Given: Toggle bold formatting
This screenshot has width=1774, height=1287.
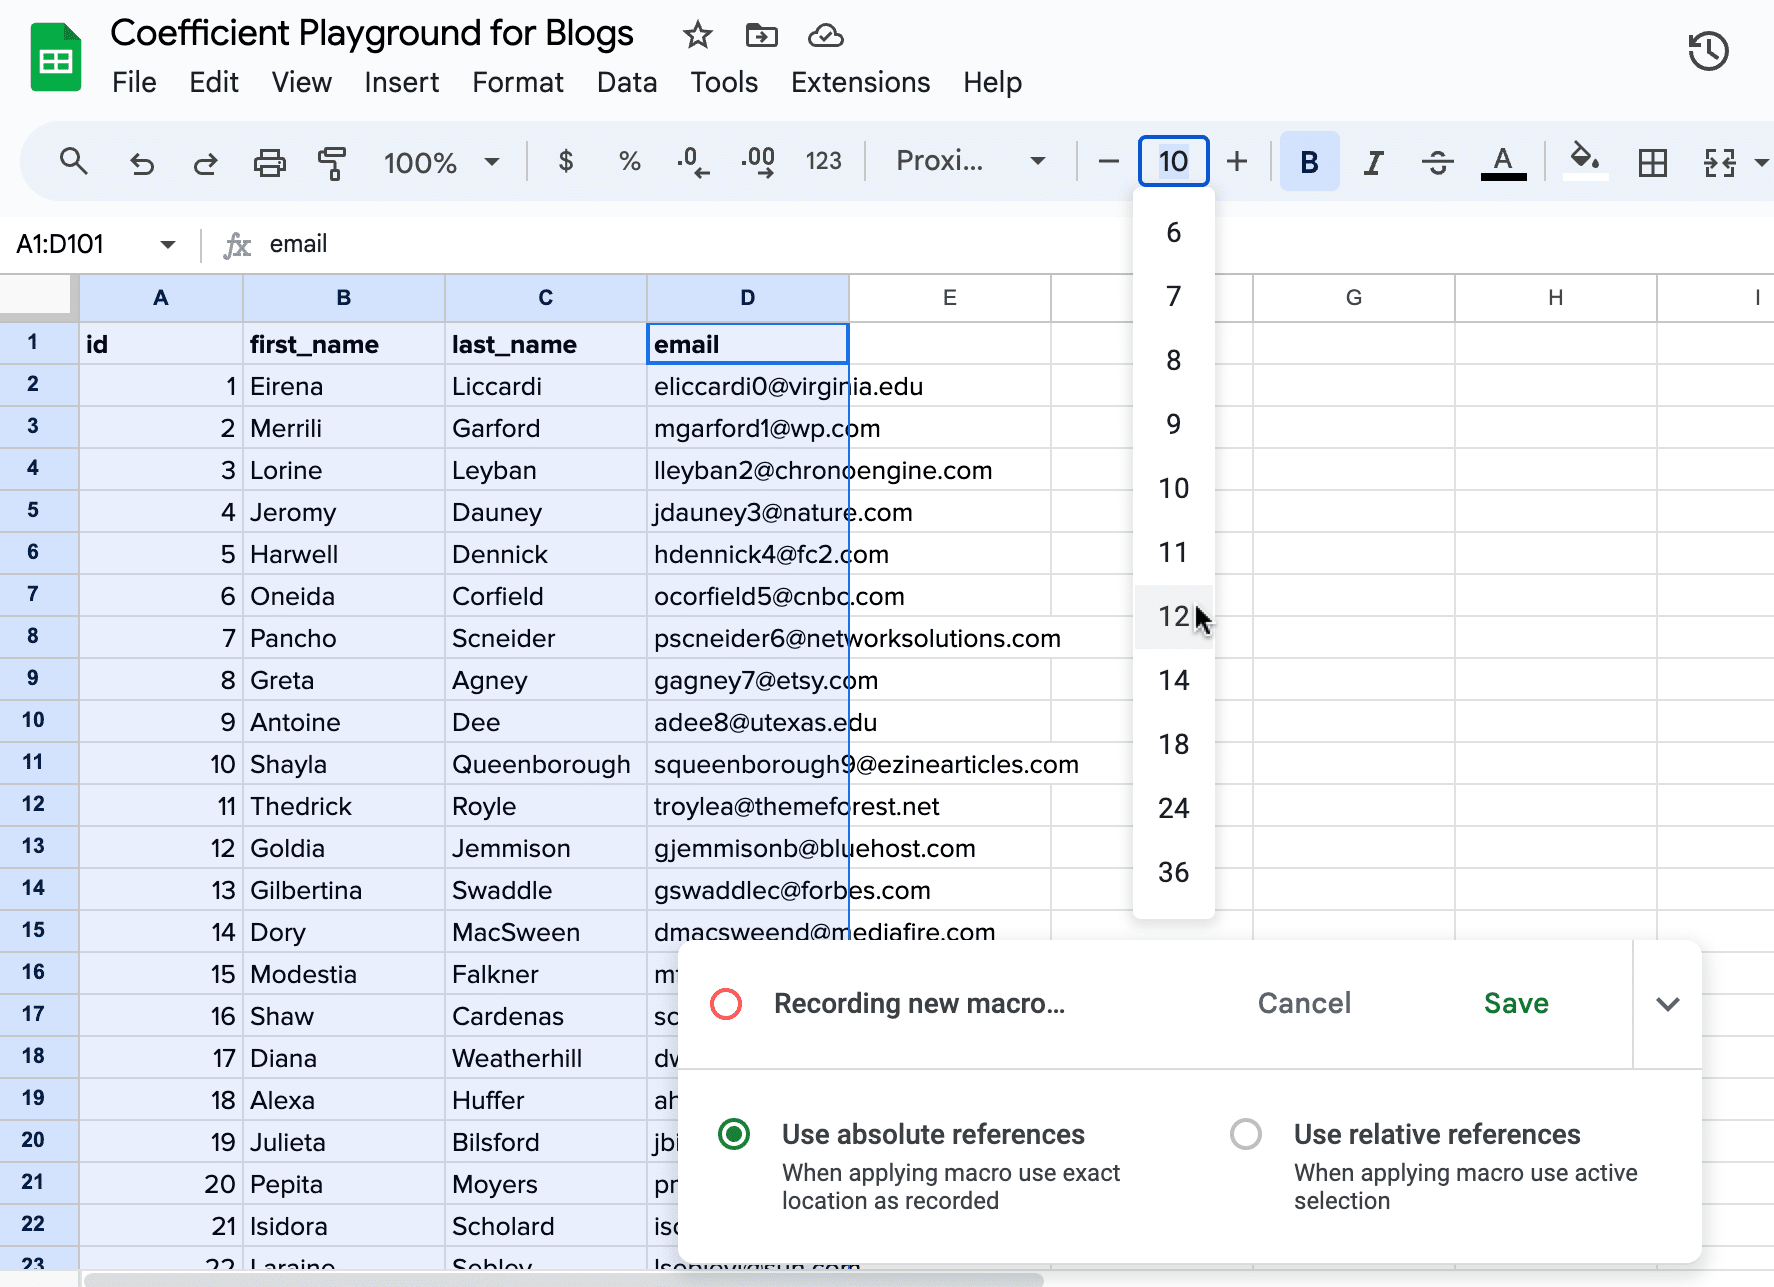Looking at the screenshot, I should [1309, 161].
